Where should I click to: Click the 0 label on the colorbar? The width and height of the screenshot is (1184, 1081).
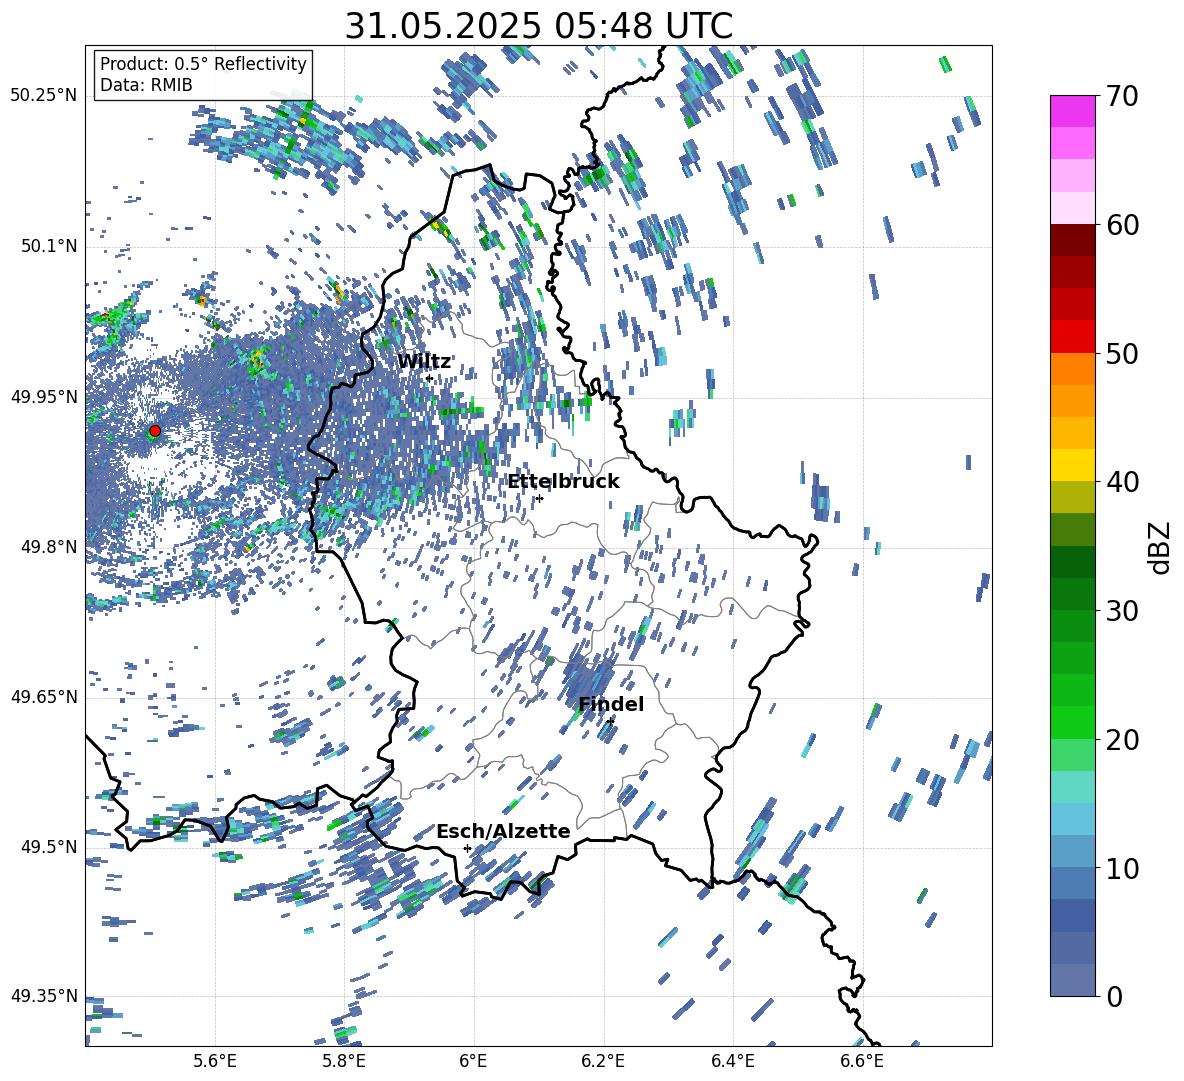1113,996
